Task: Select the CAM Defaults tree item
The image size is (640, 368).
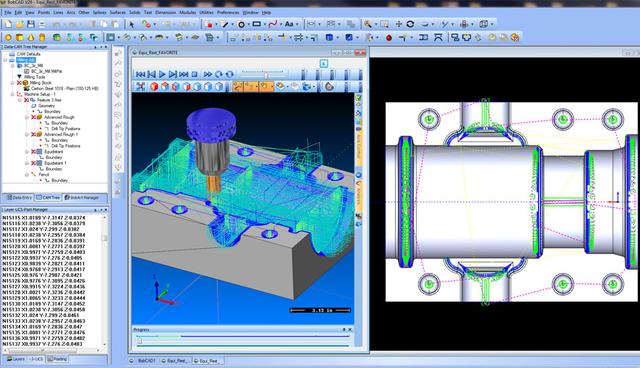Action: pos(29,54)
